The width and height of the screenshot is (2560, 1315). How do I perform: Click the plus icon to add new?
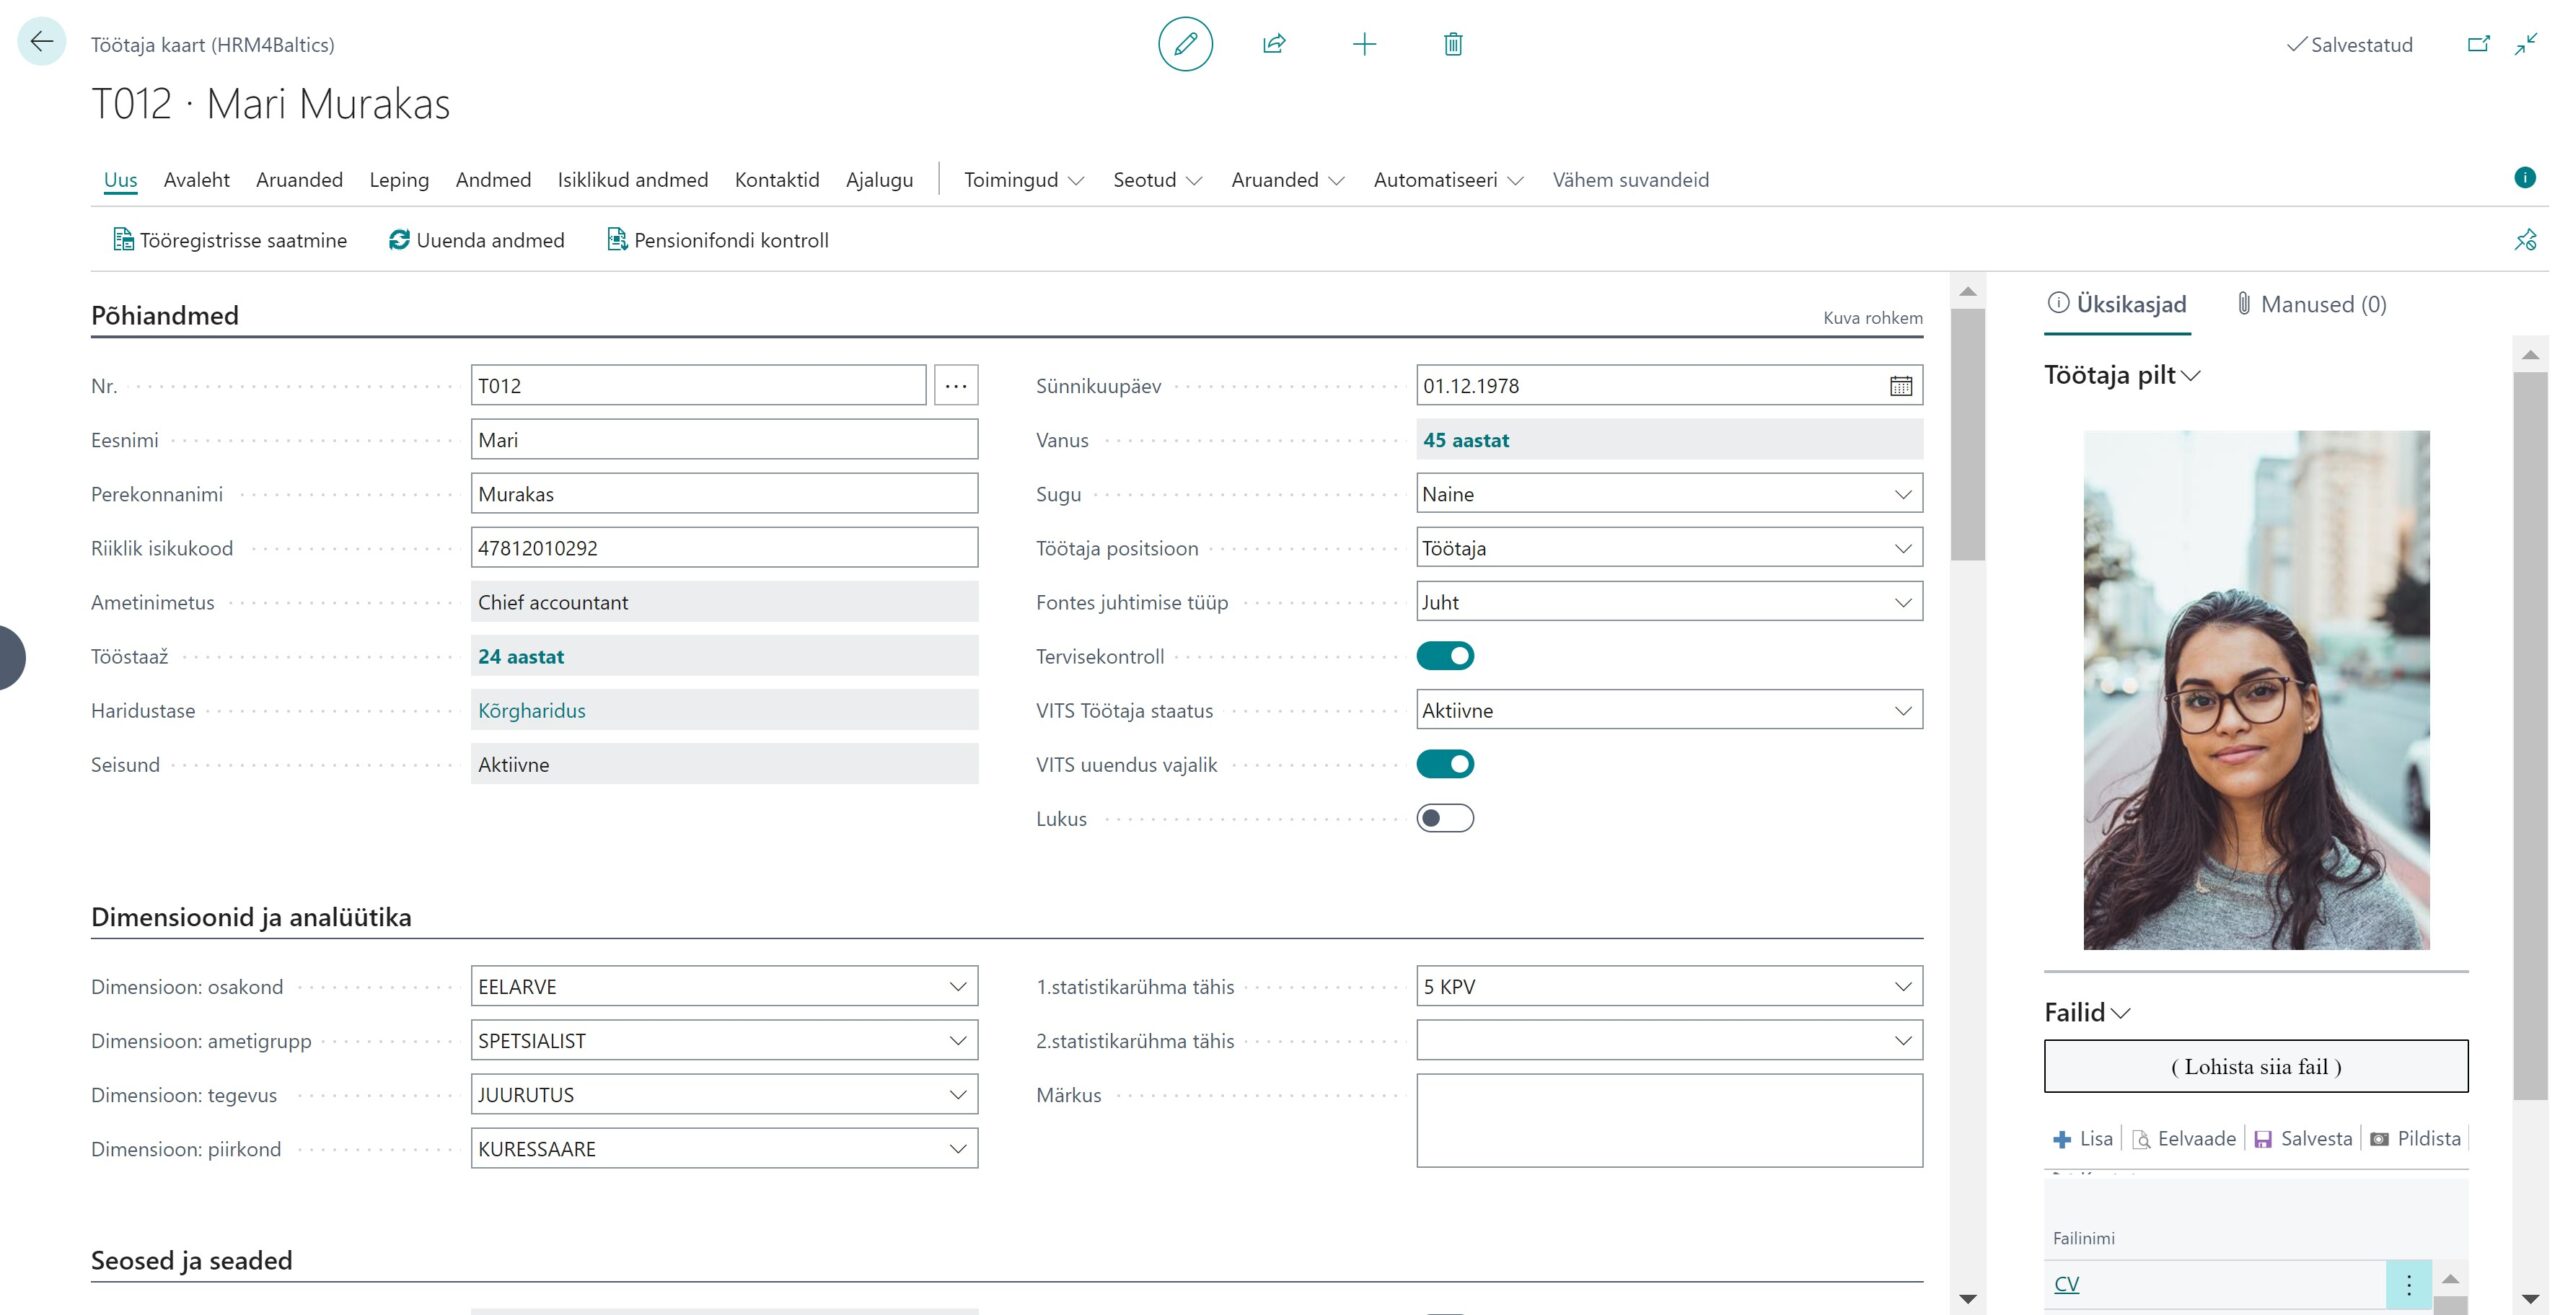point(1364,44)
